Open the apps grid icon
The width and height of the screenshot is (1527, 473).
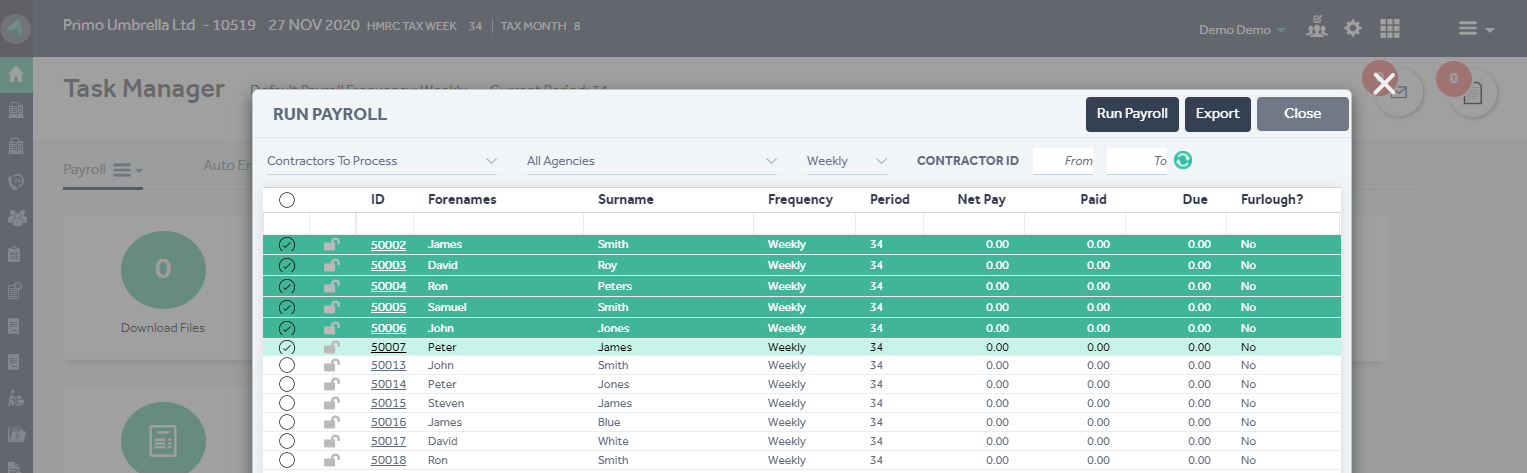tap(1389, 29)
